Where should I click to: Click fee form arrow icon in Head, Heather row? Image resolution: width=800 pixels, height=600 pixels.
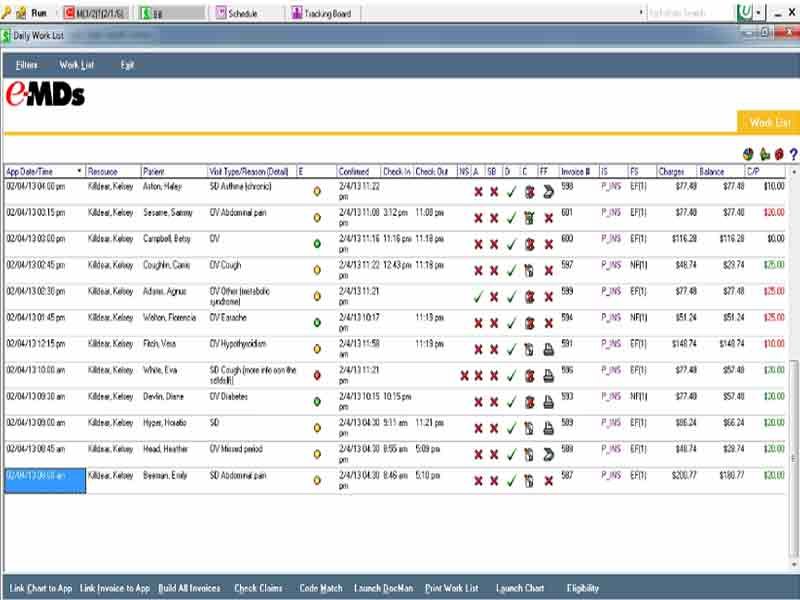548,455
